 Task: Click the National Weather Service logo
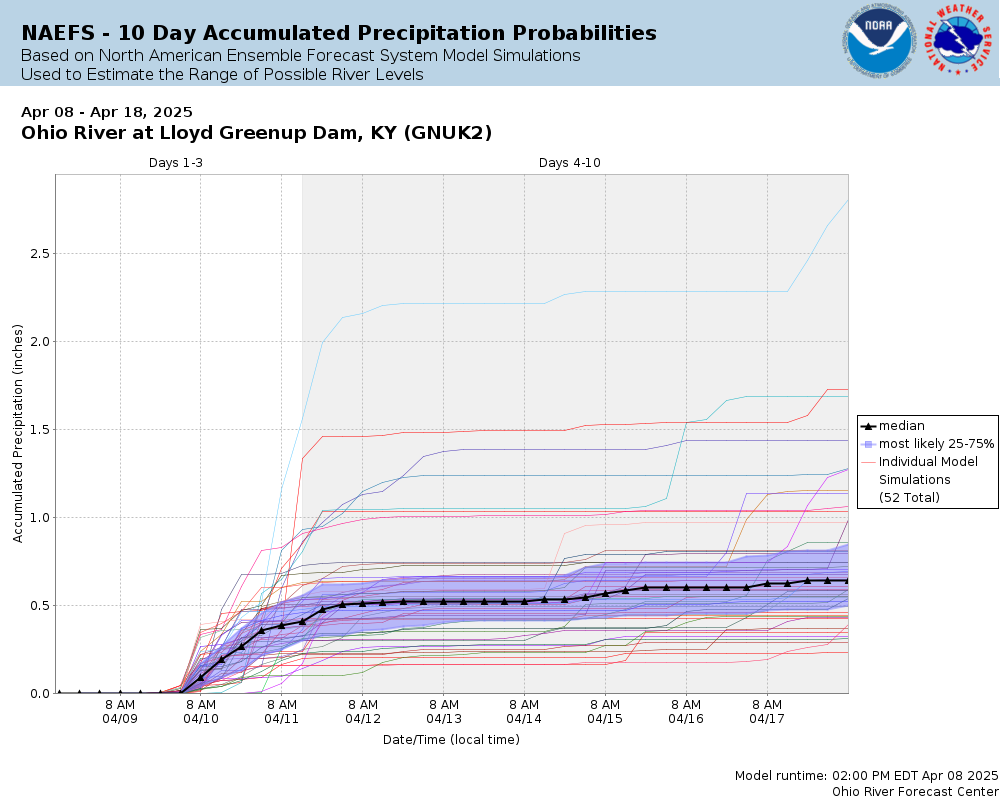click(x=961, y=42)
